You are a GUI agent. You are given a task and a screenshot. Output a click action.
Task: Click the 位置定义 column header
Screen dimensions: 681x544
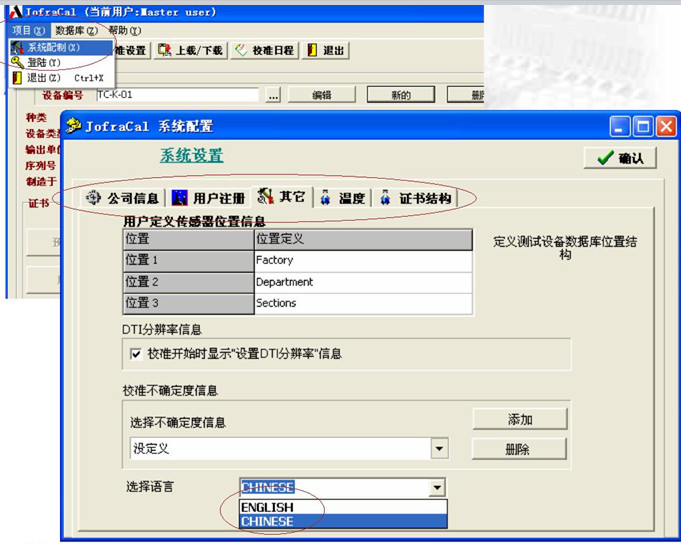pyautogui.click(x=363, y=239)
